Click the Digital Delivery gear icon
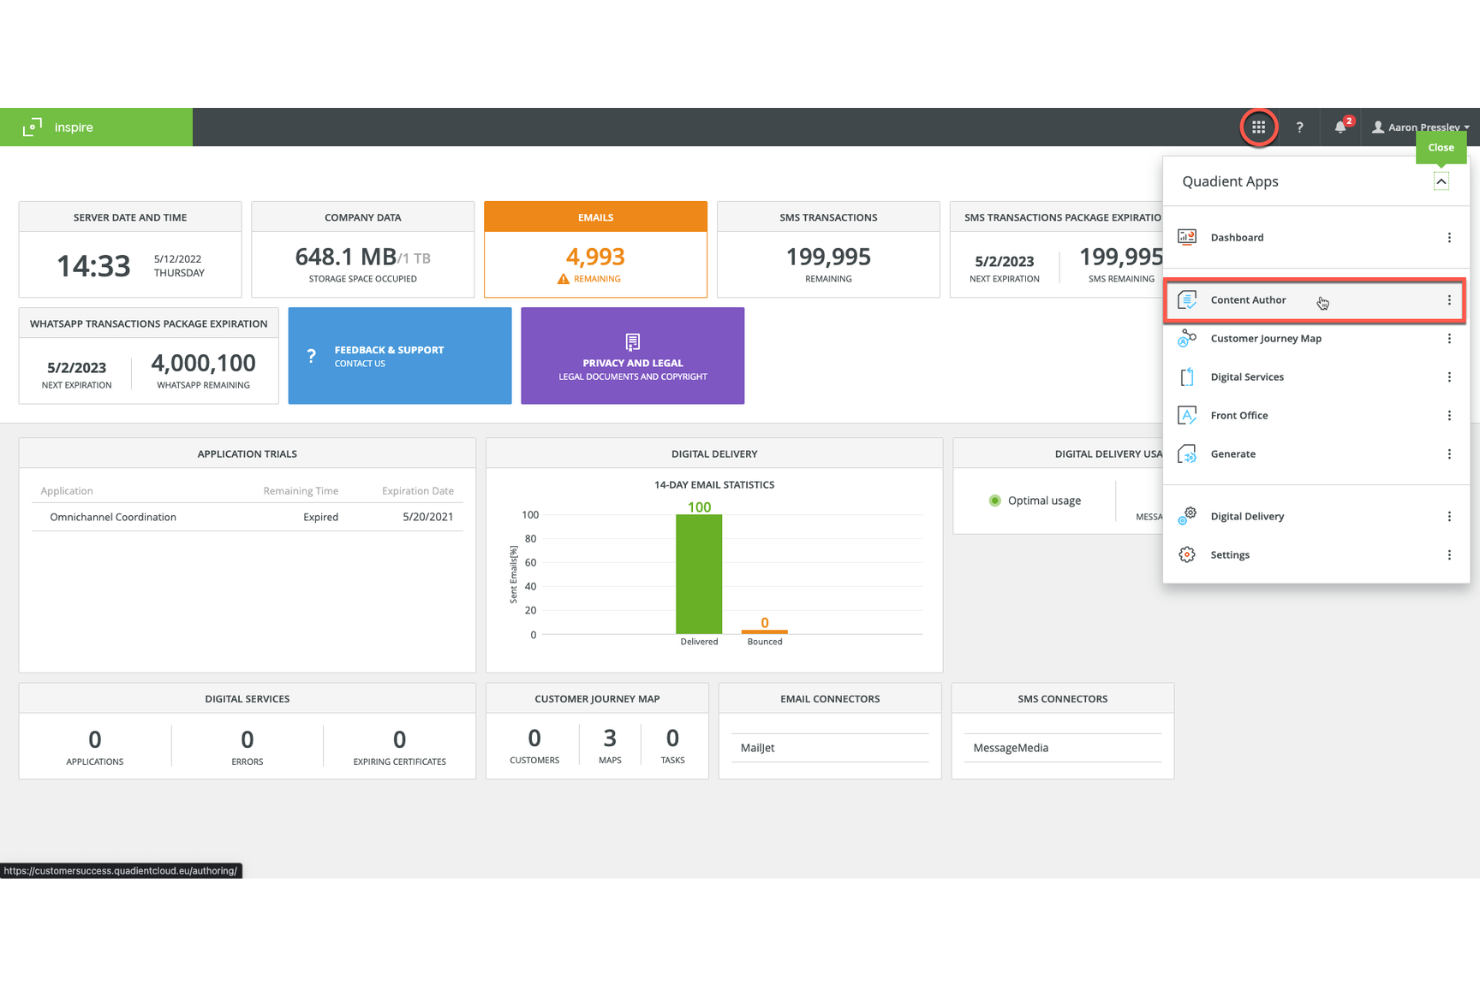This screenshot has width=1480, height=987. point(1187,516)
